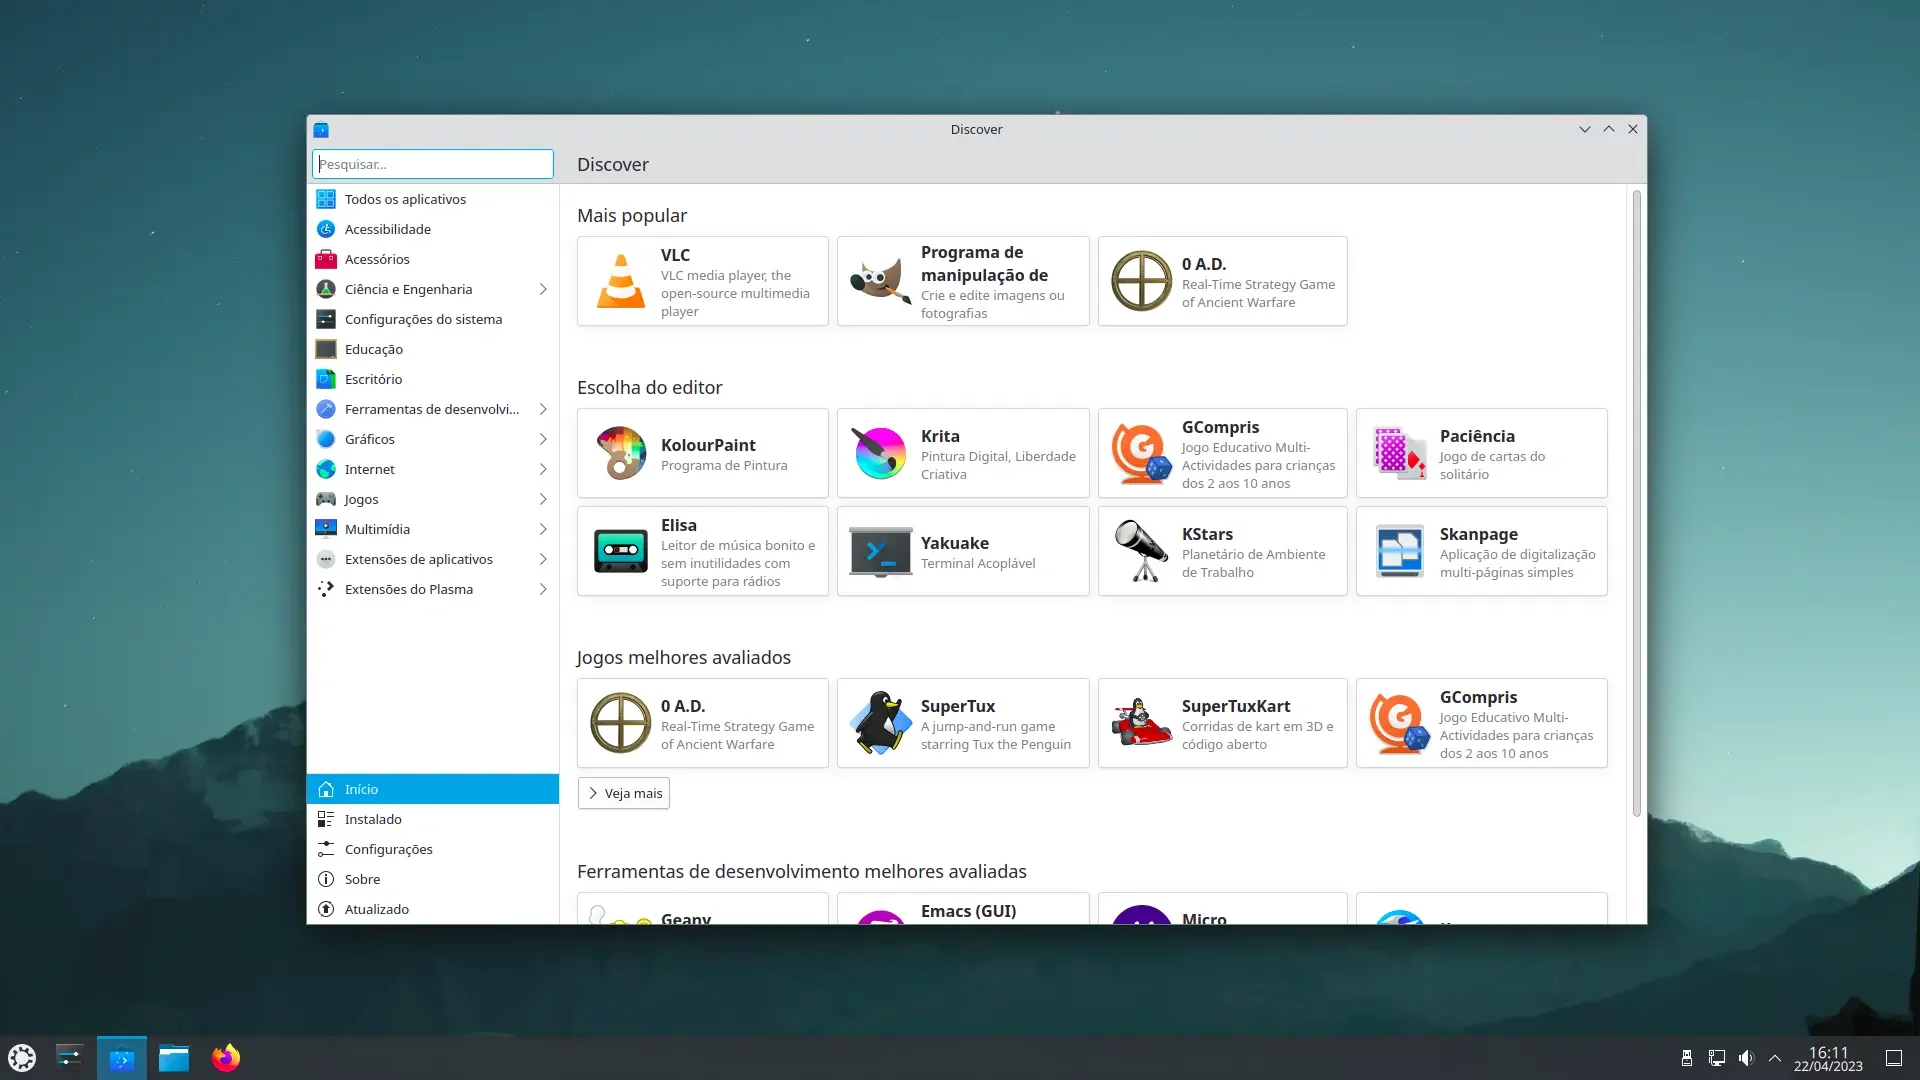
Task: Click the volume icon in system tray
Action: tap(1746, 1058)
